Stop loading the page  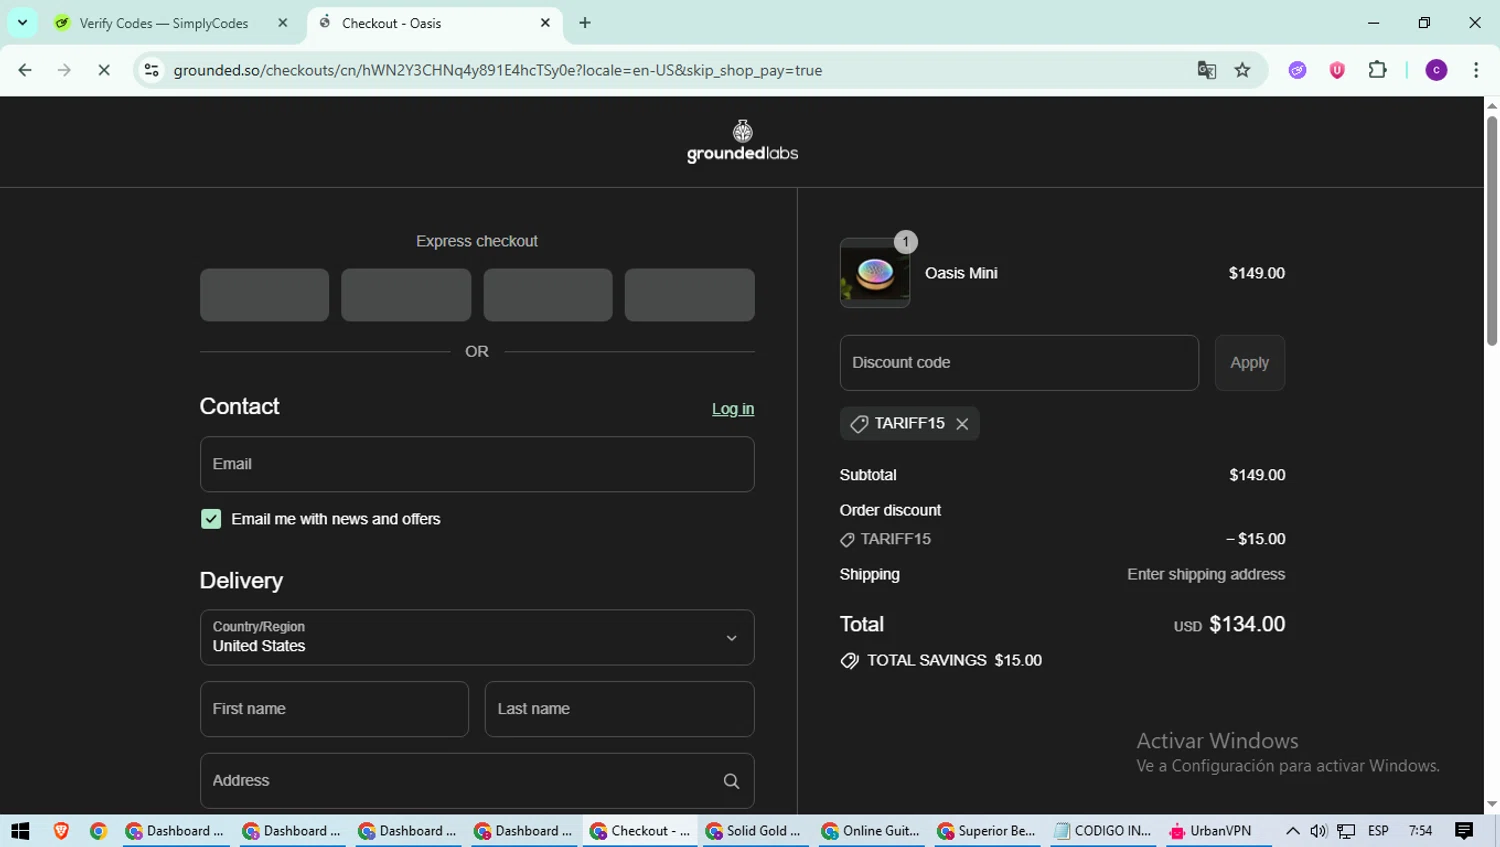(x=103, y=70)
